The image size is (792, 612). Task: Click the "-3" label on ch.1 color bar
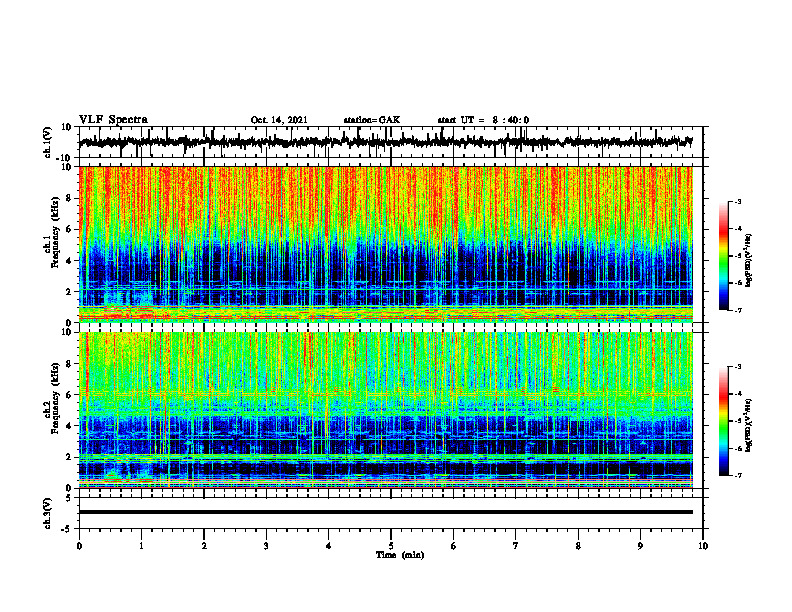pyautogui.click(x=738, y=201)
